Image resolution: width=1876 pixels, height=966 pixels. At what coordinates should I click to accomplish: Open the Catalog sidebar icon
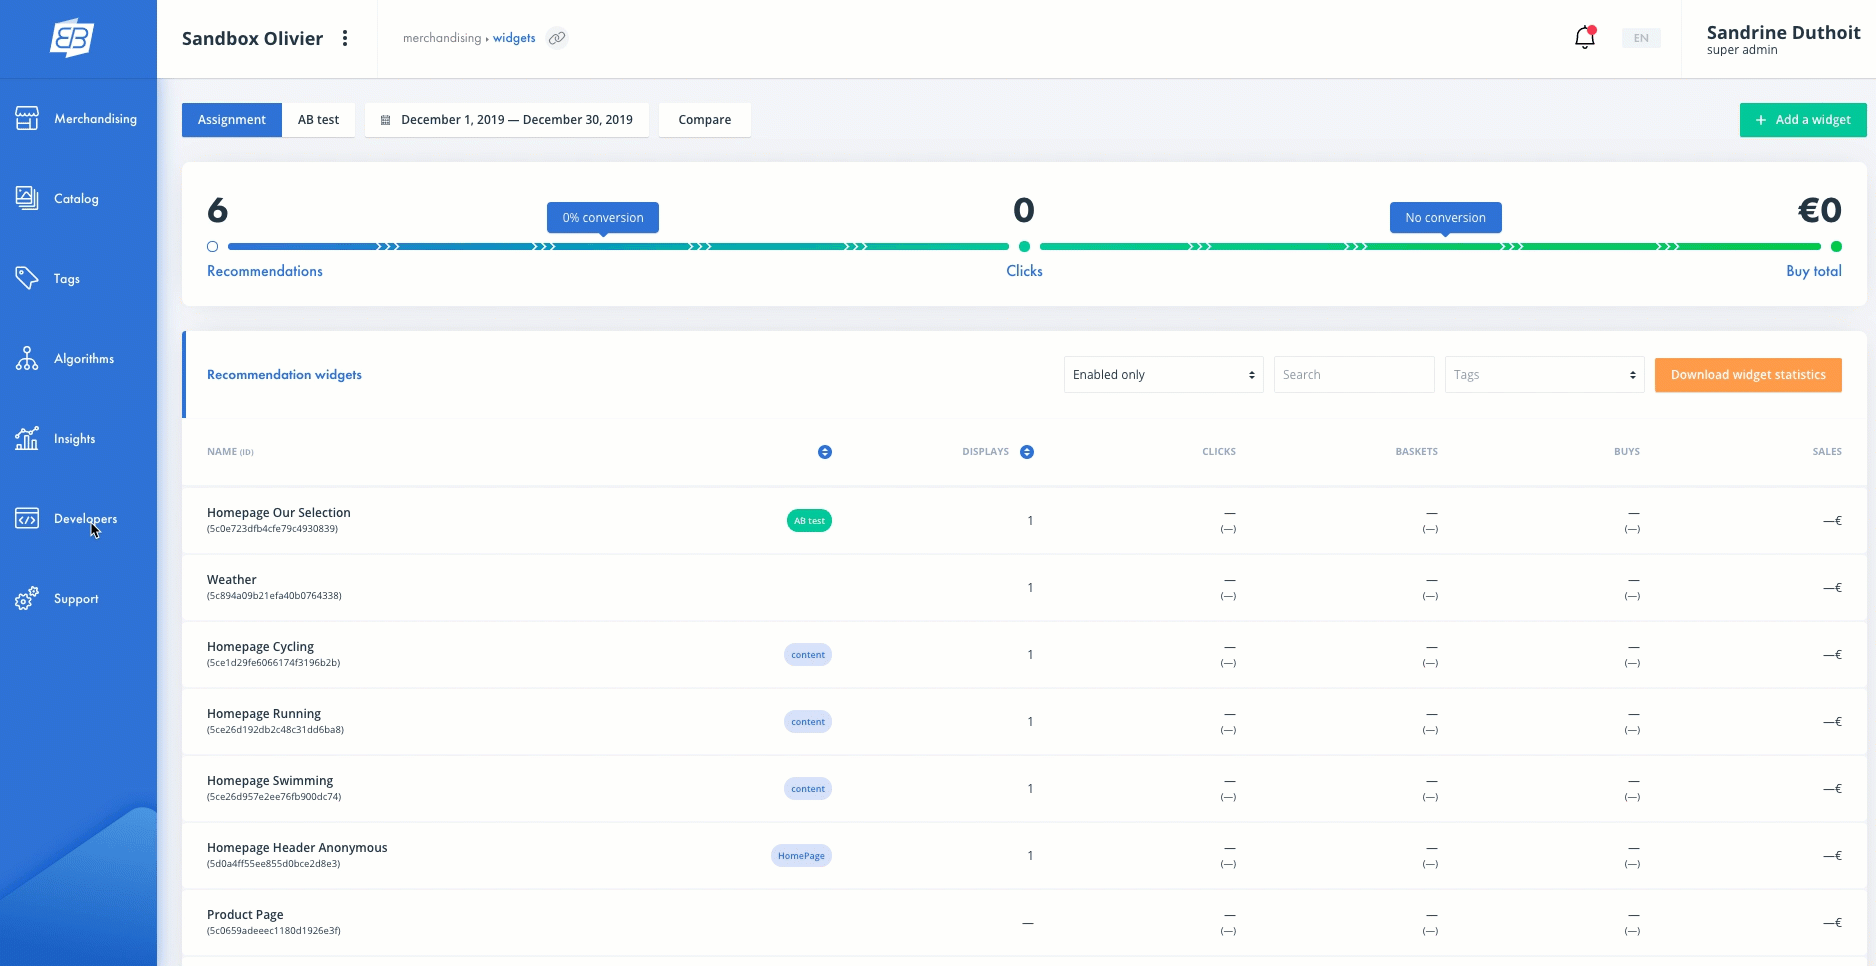click(x=27, y=198)
